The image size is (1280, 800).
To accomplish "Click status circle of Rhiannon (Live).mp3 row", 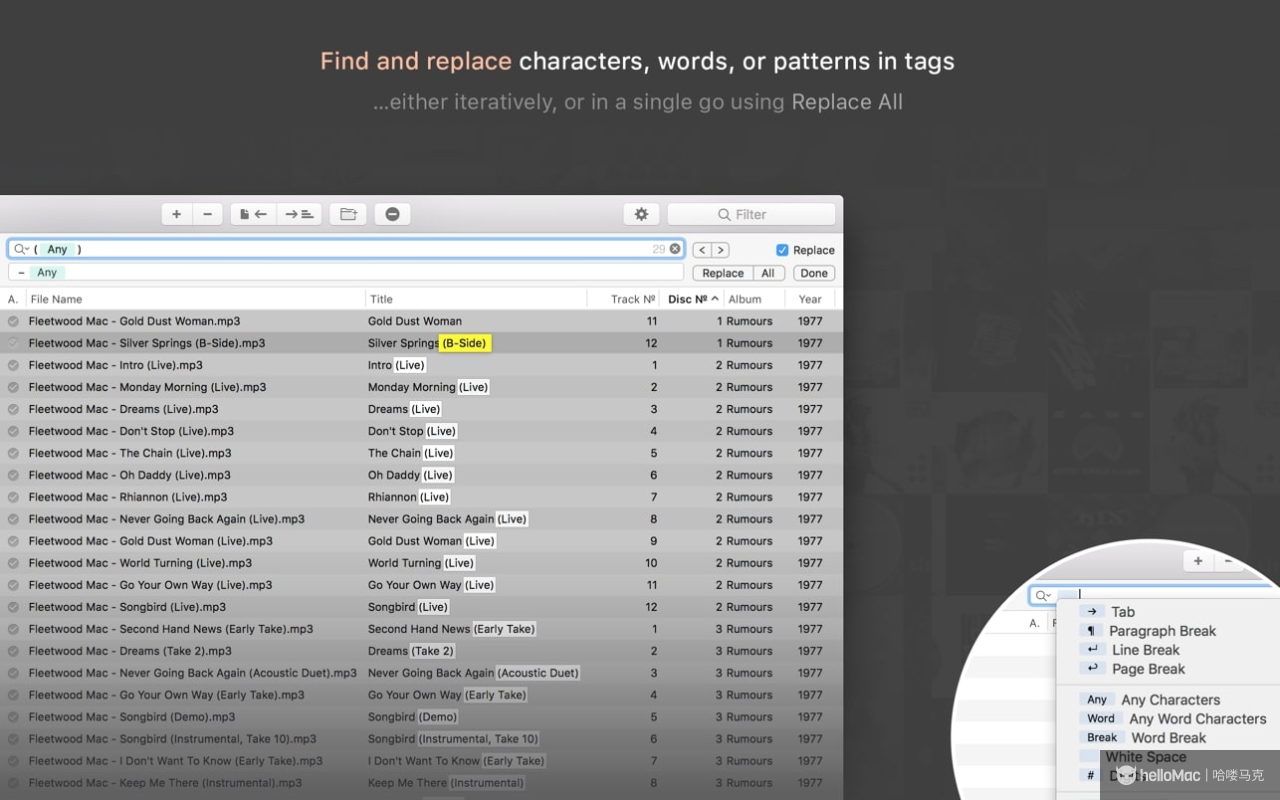I will coord(13,497).
